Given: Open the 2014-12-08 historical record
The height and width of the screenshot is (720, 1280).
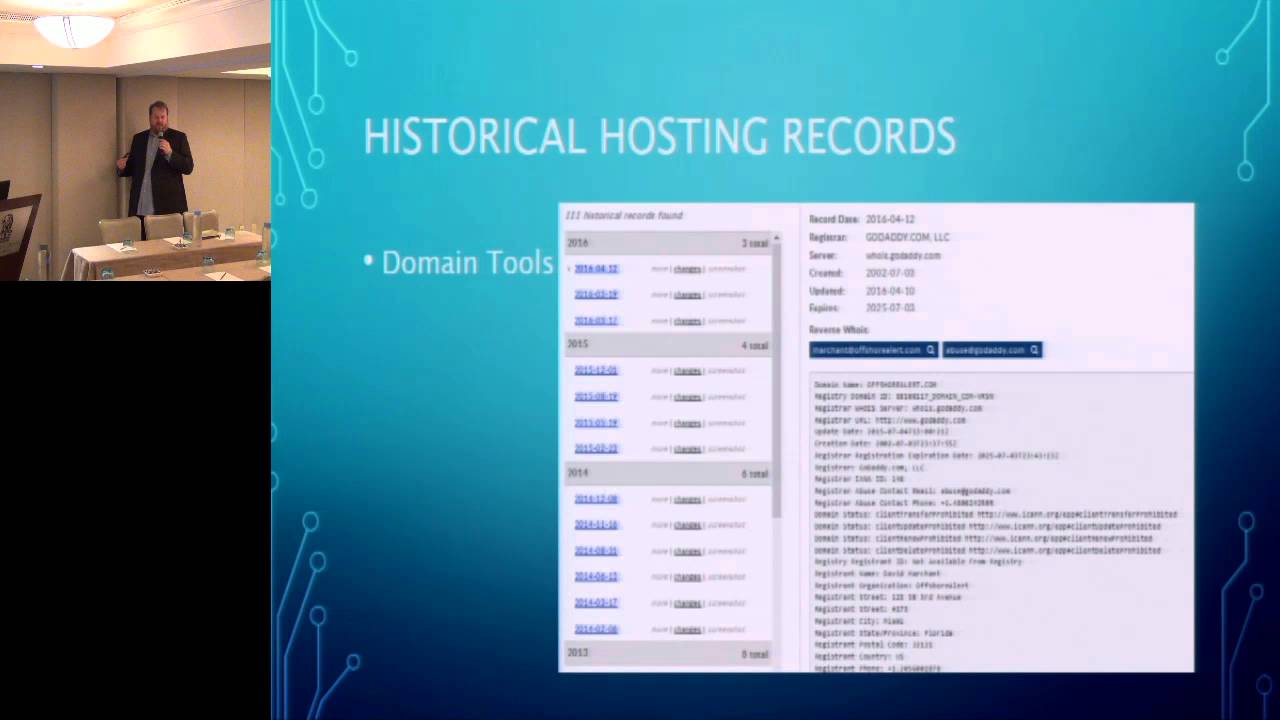Looking at the screenshot, I should [x=596, y=499].
